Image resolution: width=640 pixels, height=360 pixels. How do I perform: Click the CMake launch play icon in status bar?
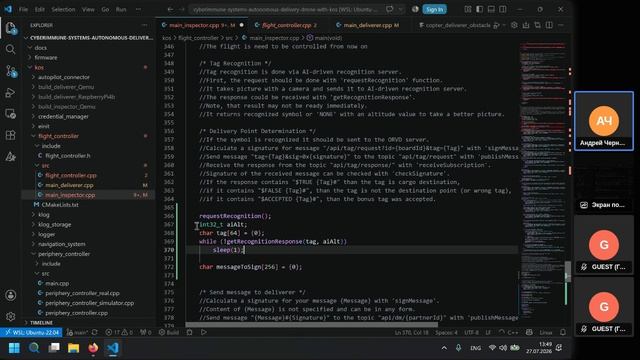tap(203, 332)
